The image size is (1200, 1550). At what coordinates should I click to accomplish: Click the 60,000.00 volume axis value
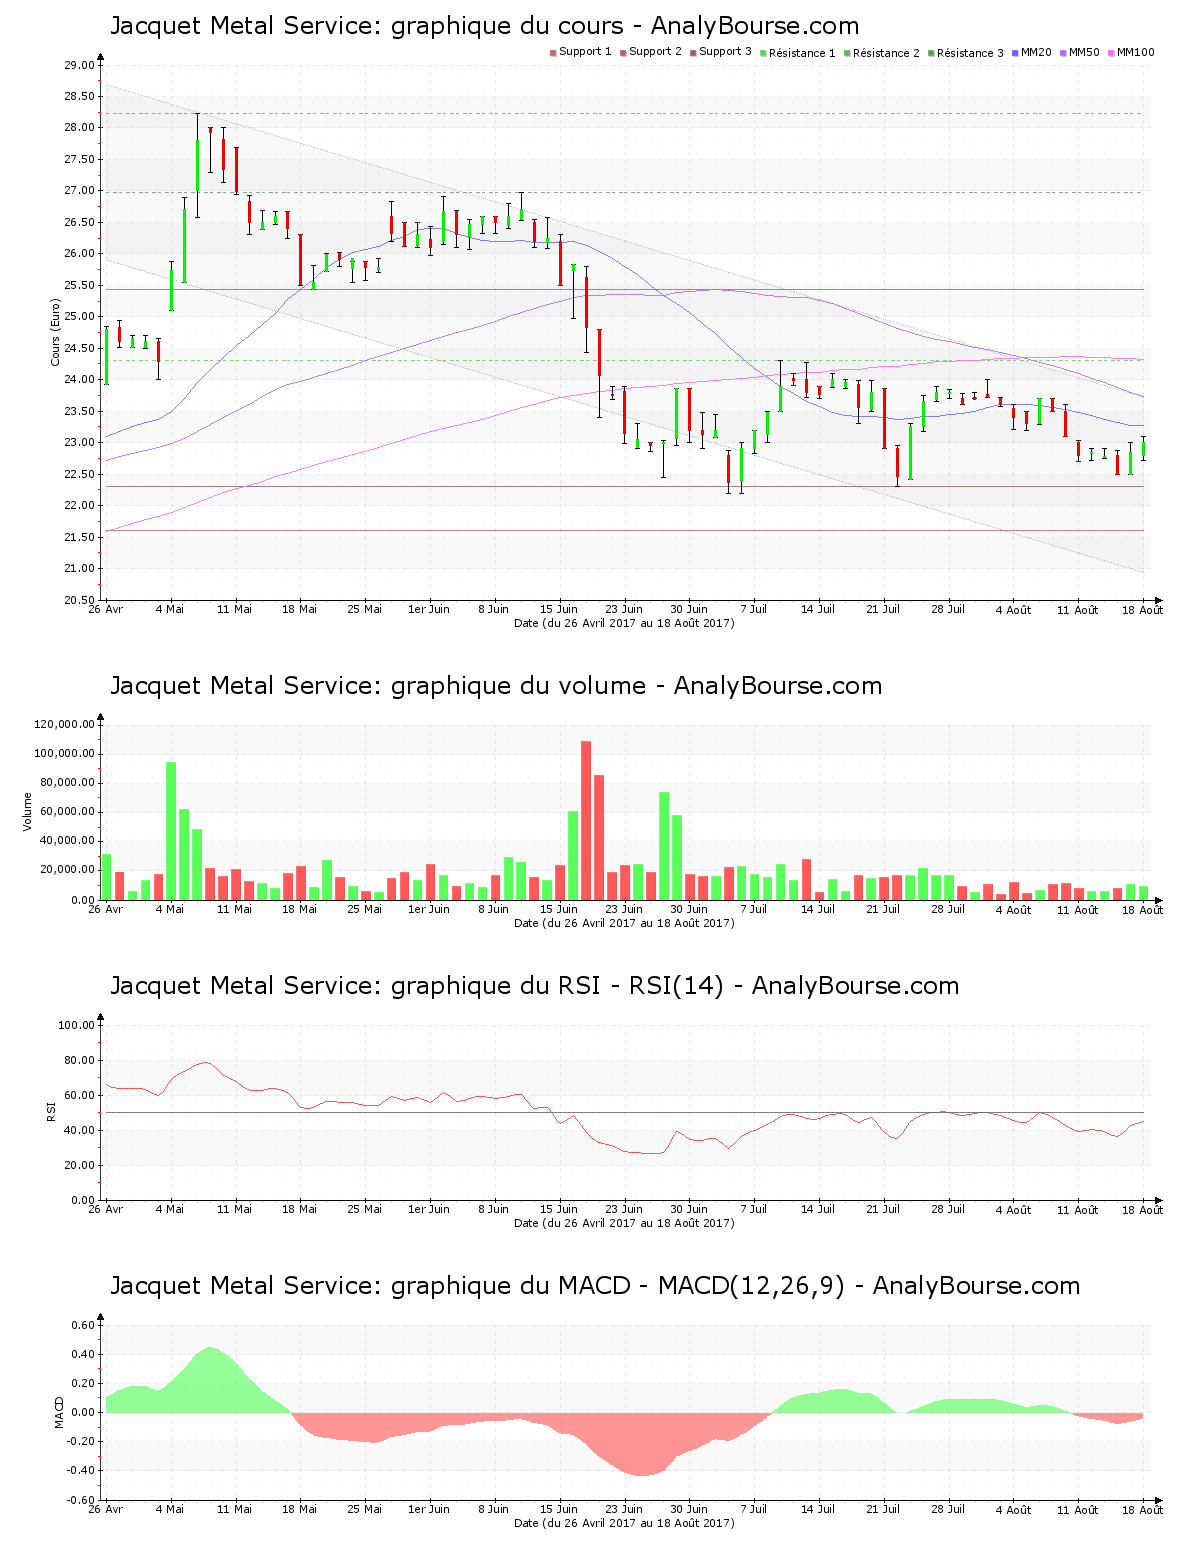68,812
